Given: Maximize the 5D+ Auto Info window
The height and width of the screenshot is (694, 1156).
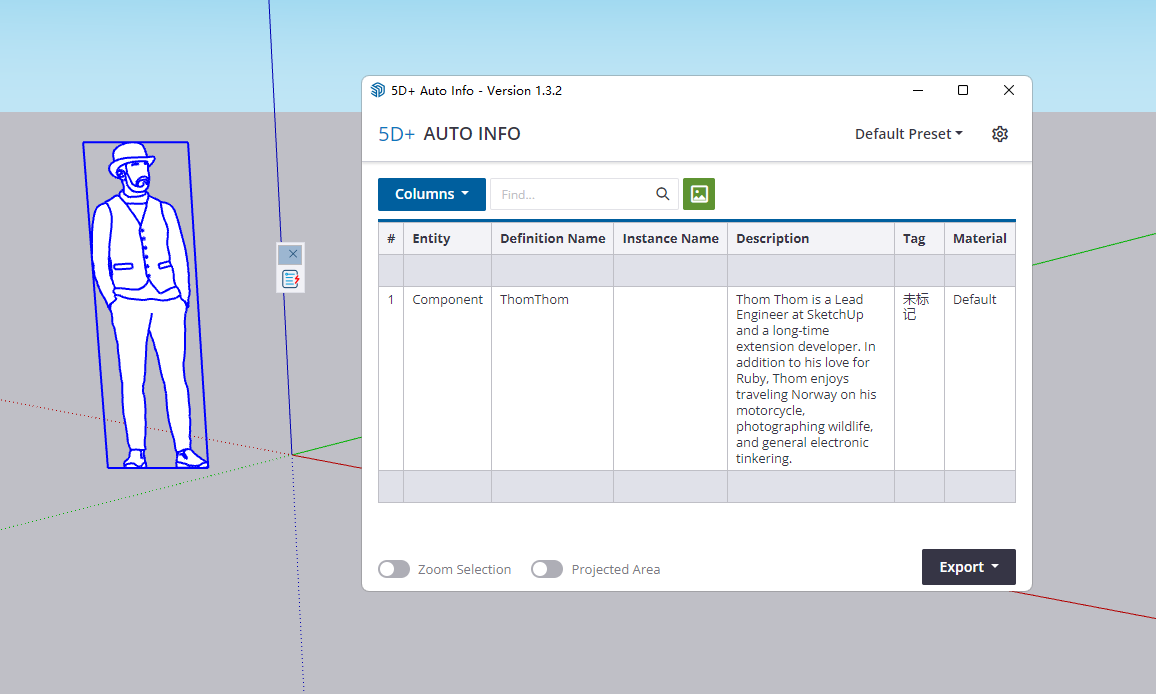Looking at the screenshot, I should [x=963, y=91].
